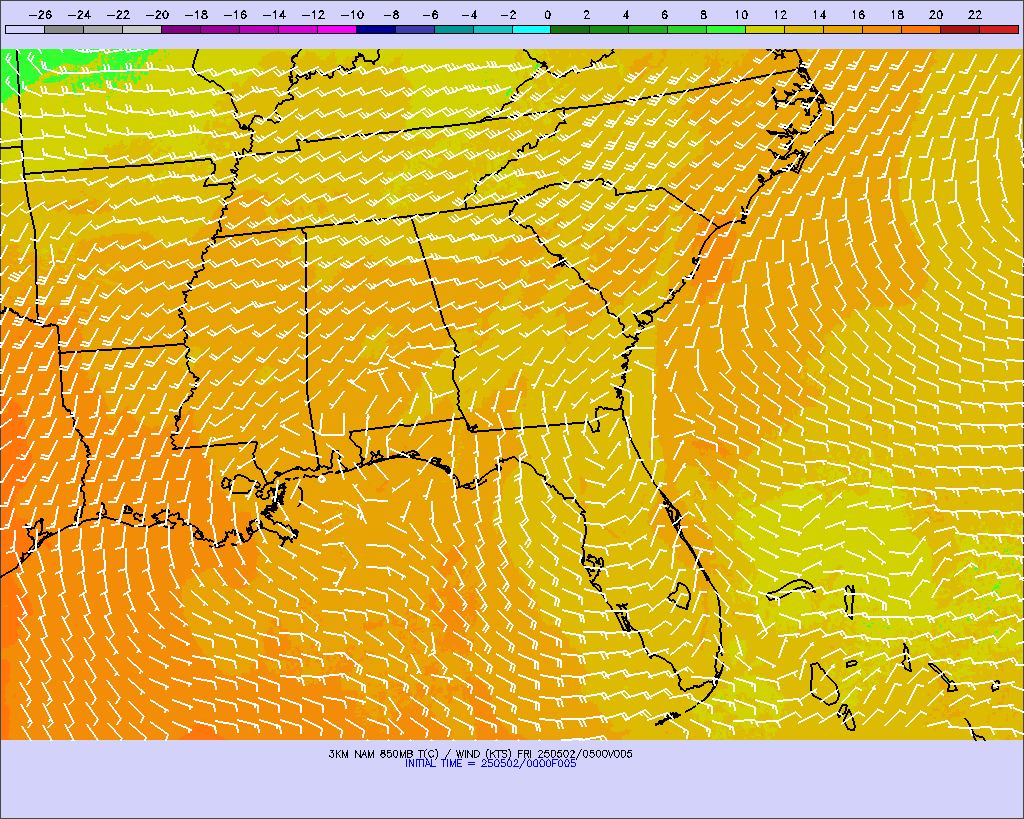Click the Lake Okeechobee outline in Florida
The image size is (1024, 819).
pos(679,595)
